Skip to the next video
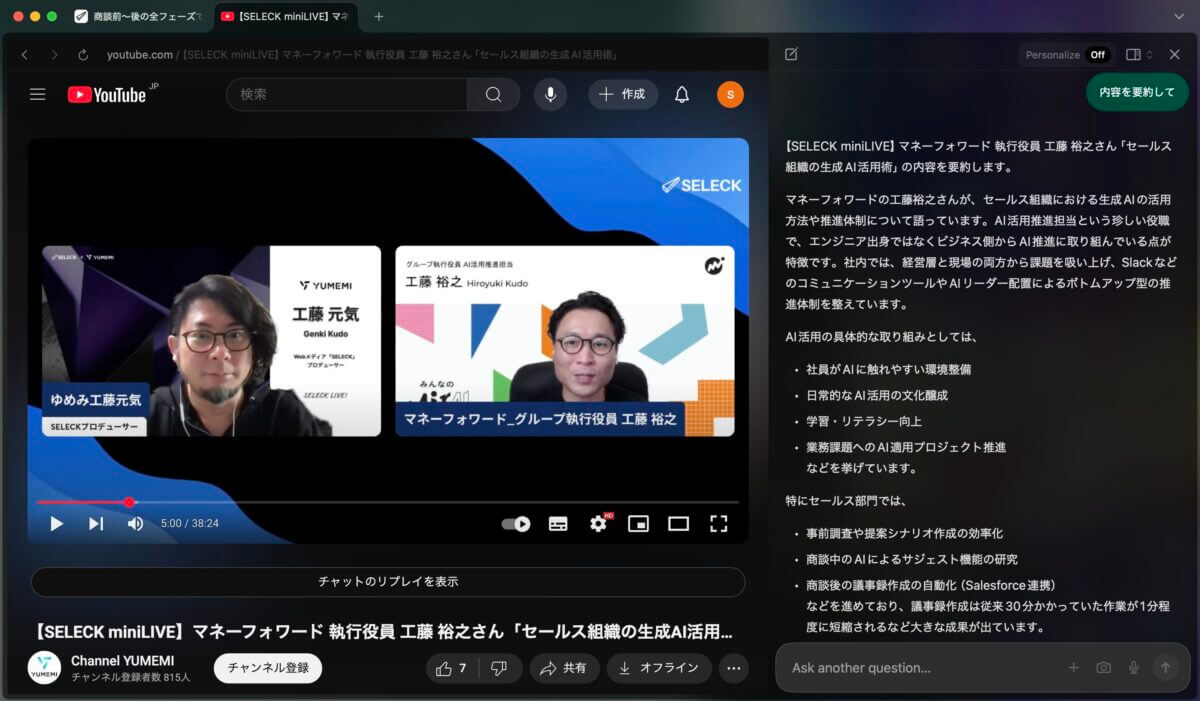The height and width of the screenshot is (701, 1200). click(x=96, y=523)
